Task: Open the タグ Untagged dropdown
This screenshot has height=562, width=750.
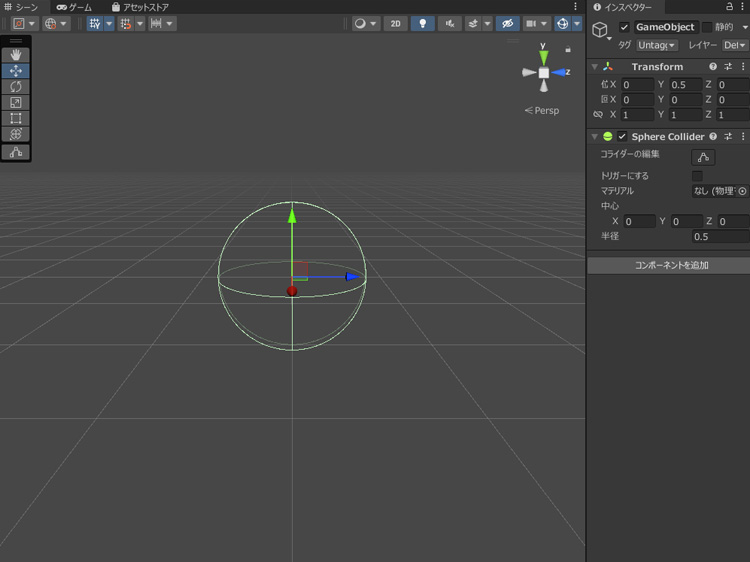Action: 657,45
